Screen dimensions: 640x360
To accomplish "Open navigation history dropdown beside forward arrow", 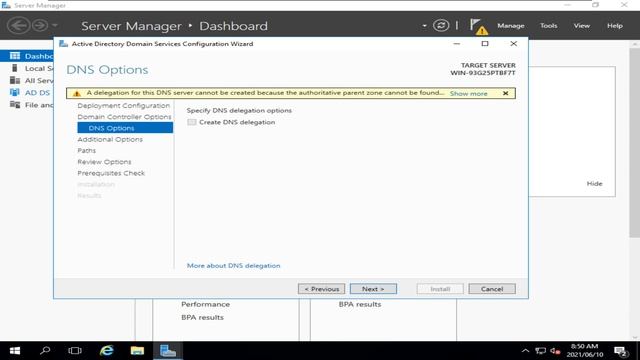I will (55, 25).
